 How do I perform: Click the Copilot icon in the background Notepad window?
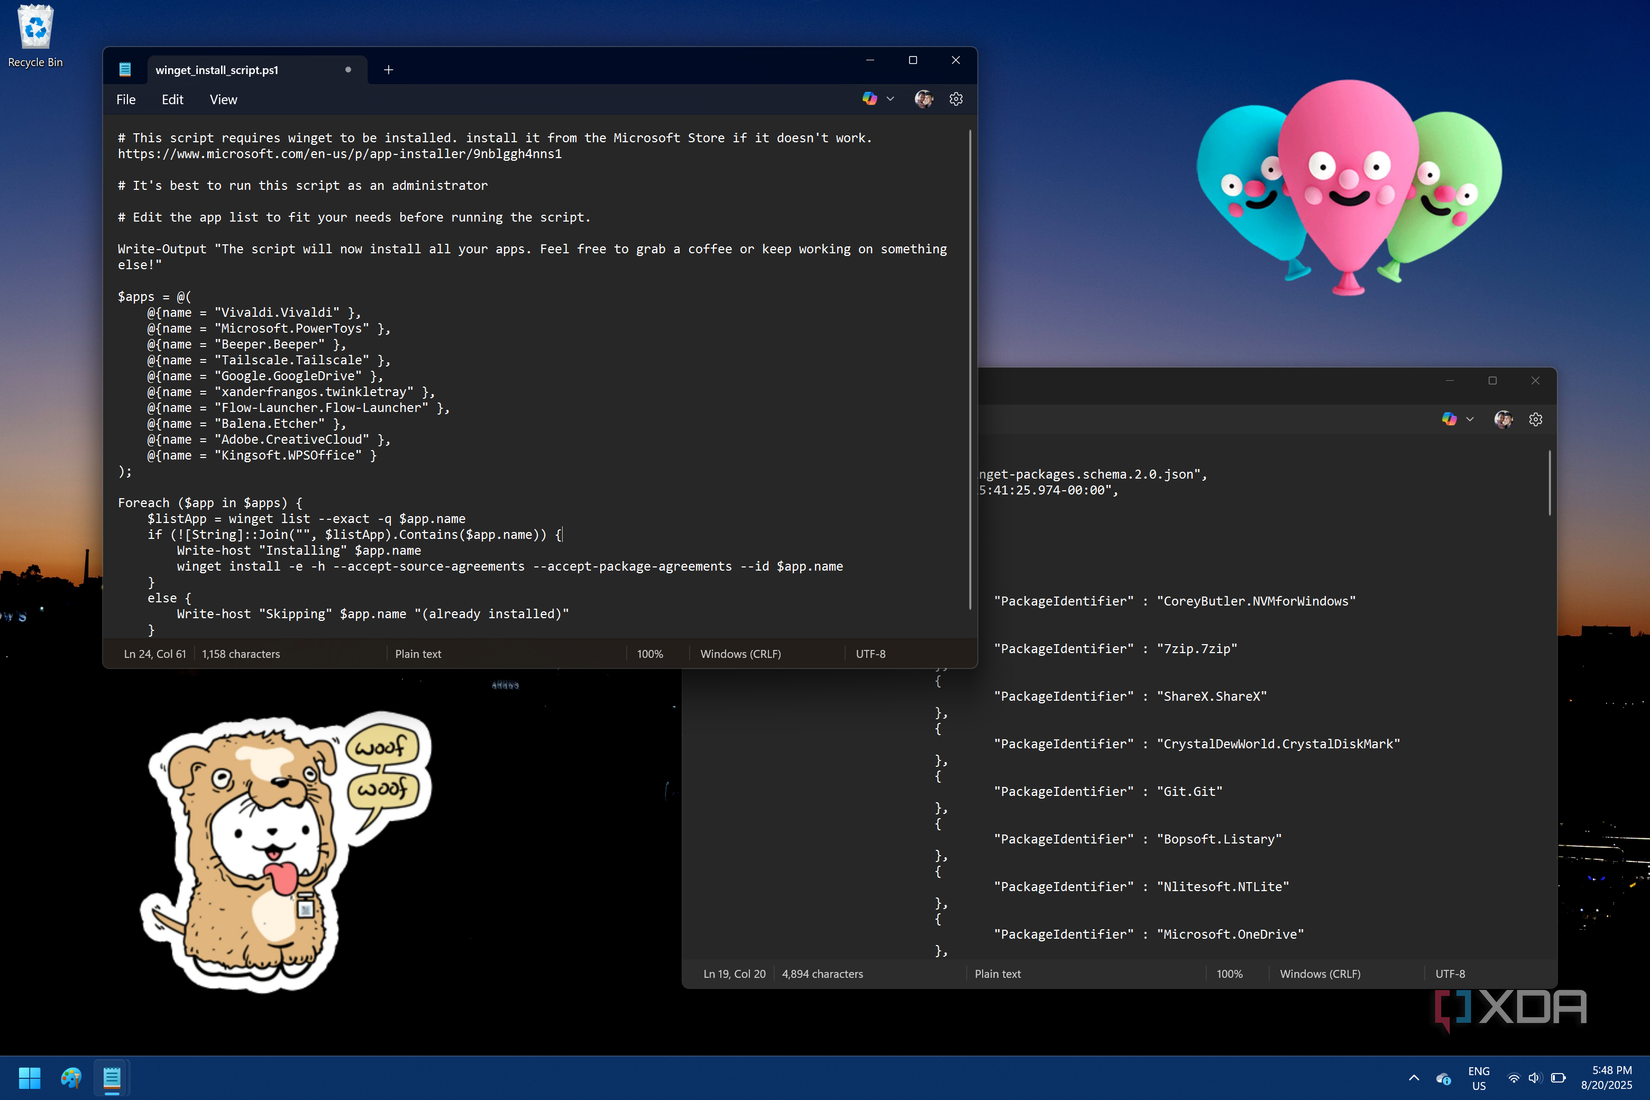(1449, 420)
